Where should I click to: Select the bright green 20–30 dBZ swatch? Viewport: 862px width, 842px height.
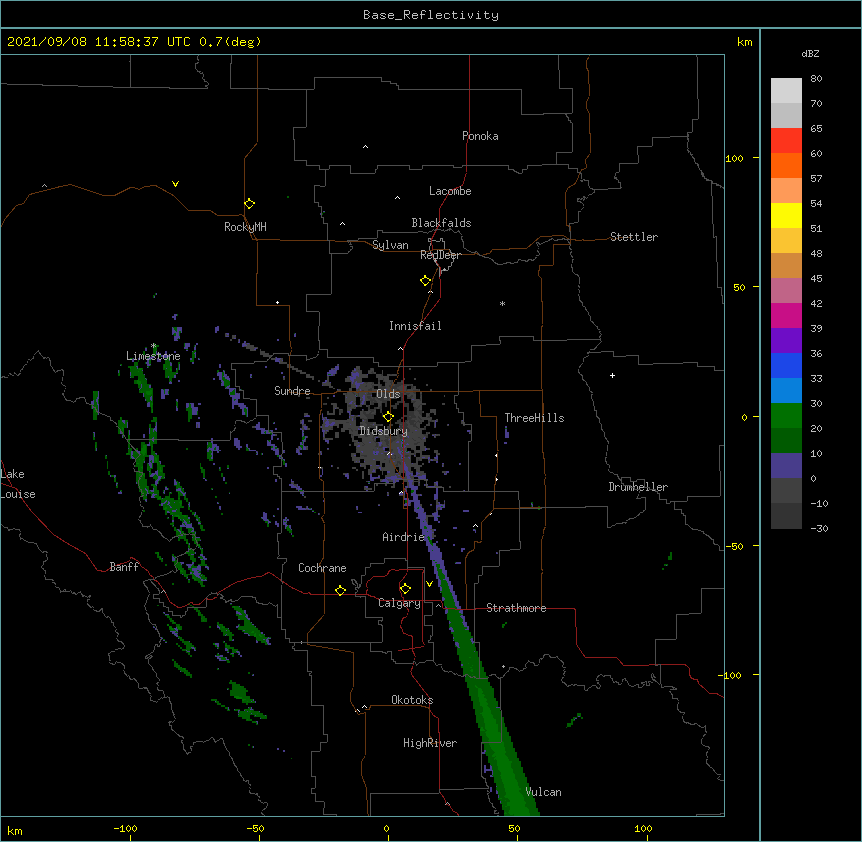coord(786,416)
